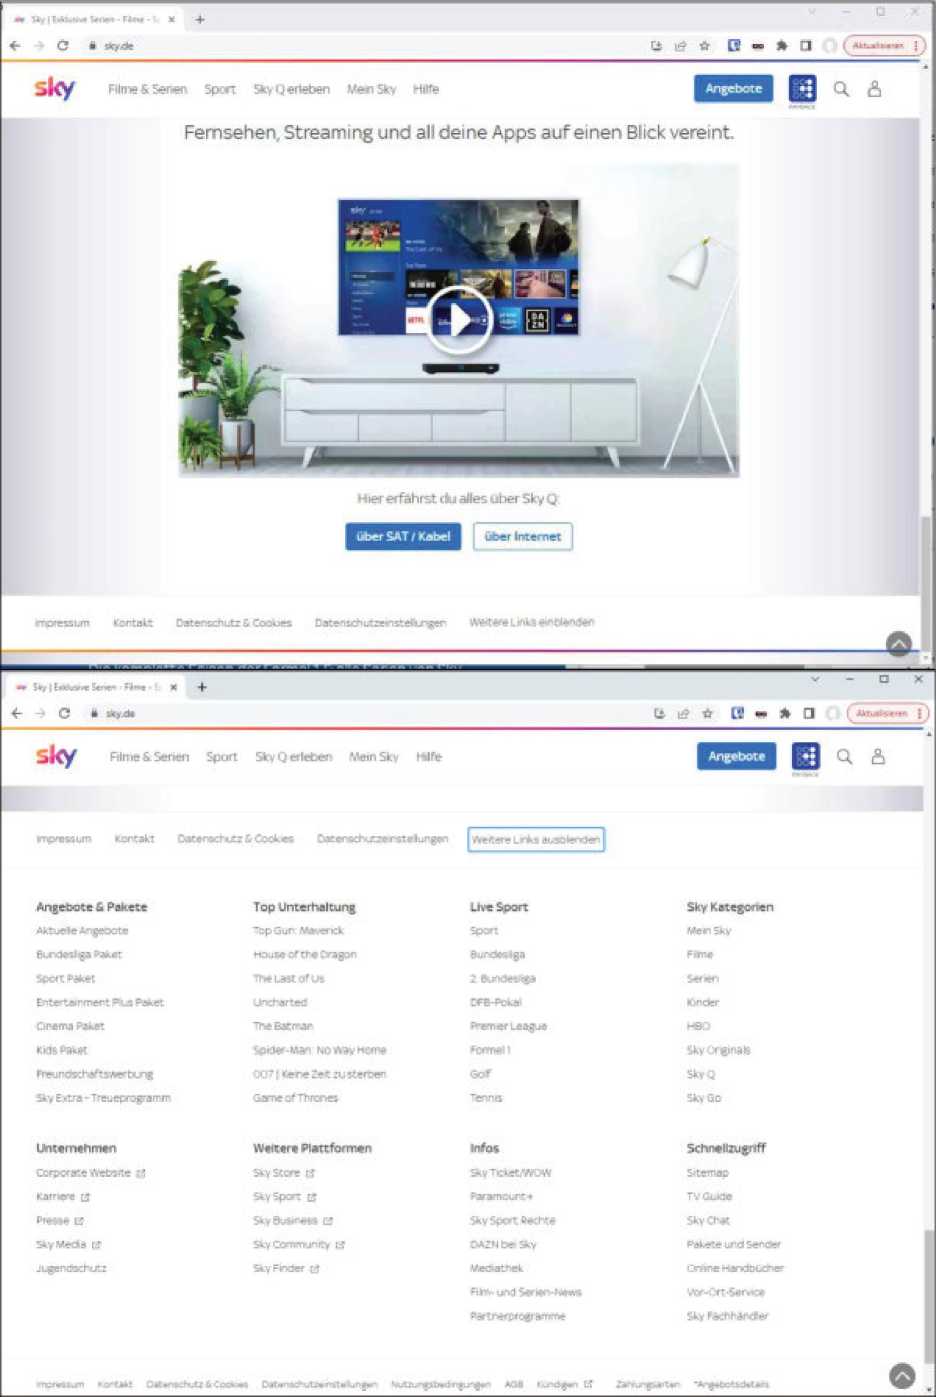
Task: Open the search magnifier in the lower window's Sky header
Action: 844,757
